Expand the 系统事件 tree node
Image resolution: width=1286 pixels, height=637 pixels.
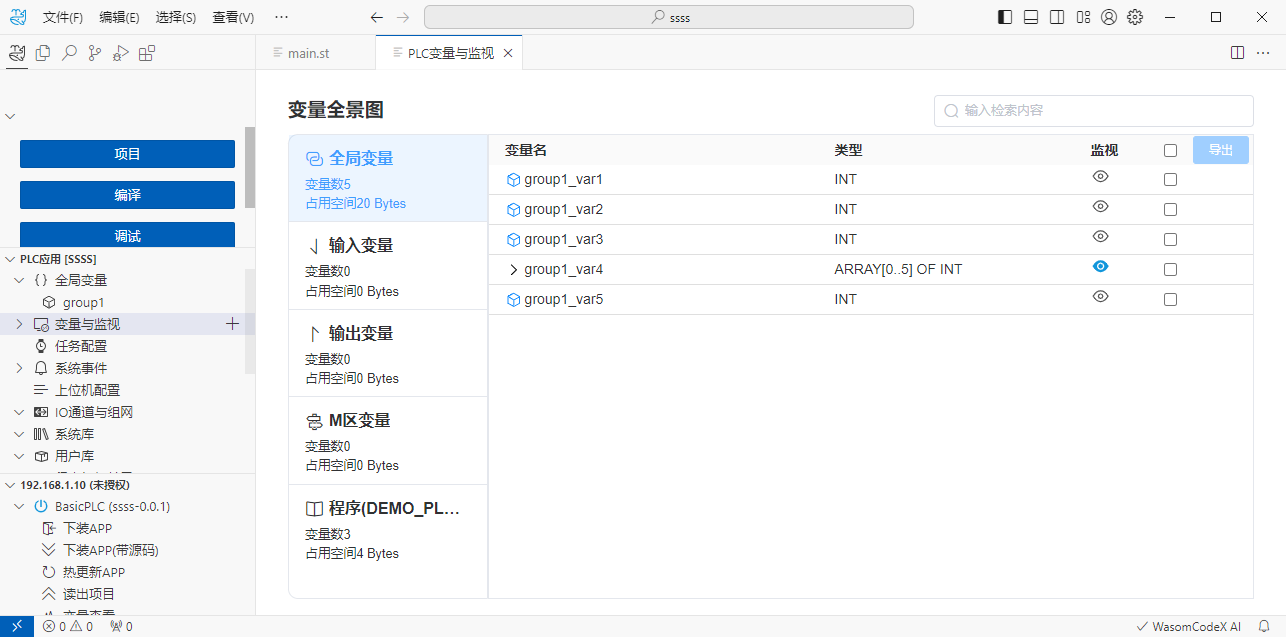19,368
